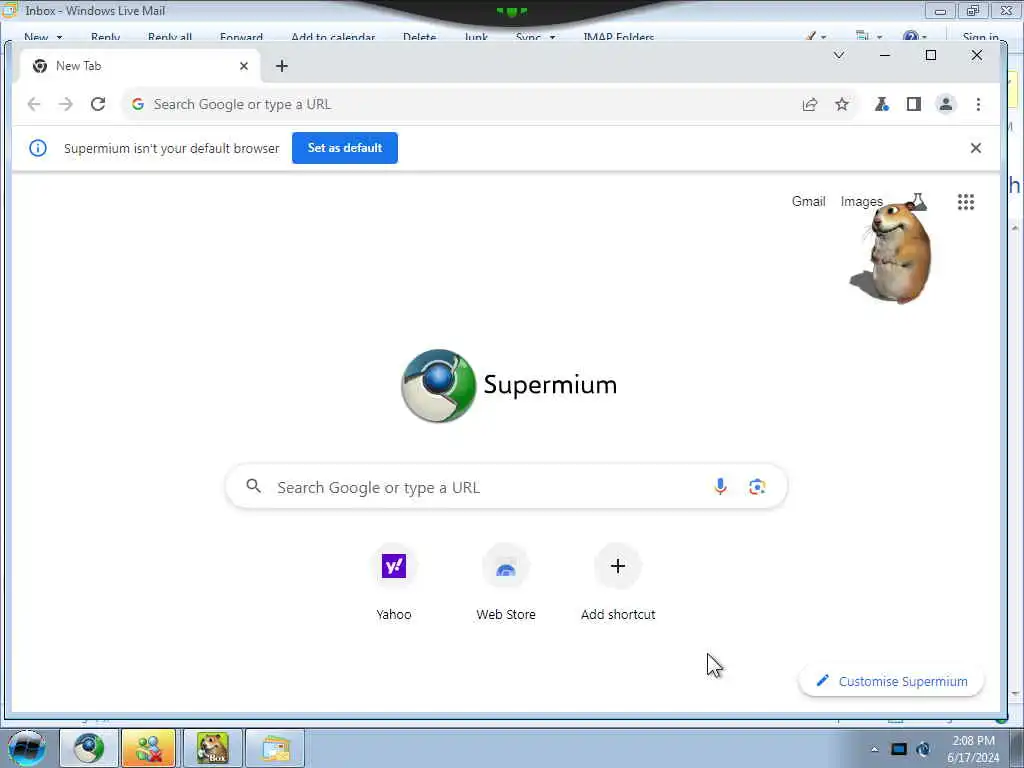Dismiss the default browser infobar
The image size is (1024, 768).
[976, 148]
